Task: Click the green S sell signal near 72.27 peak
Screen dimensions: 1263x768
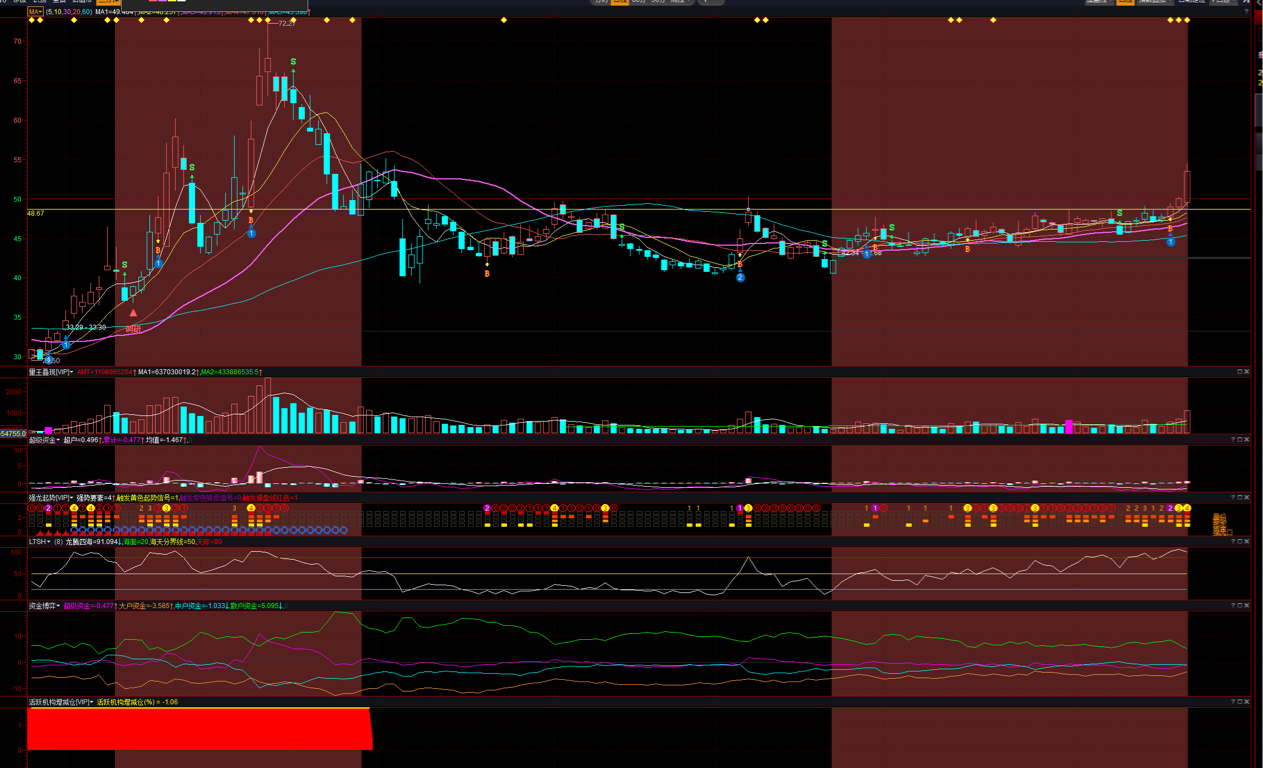Action: click(293, 62)
